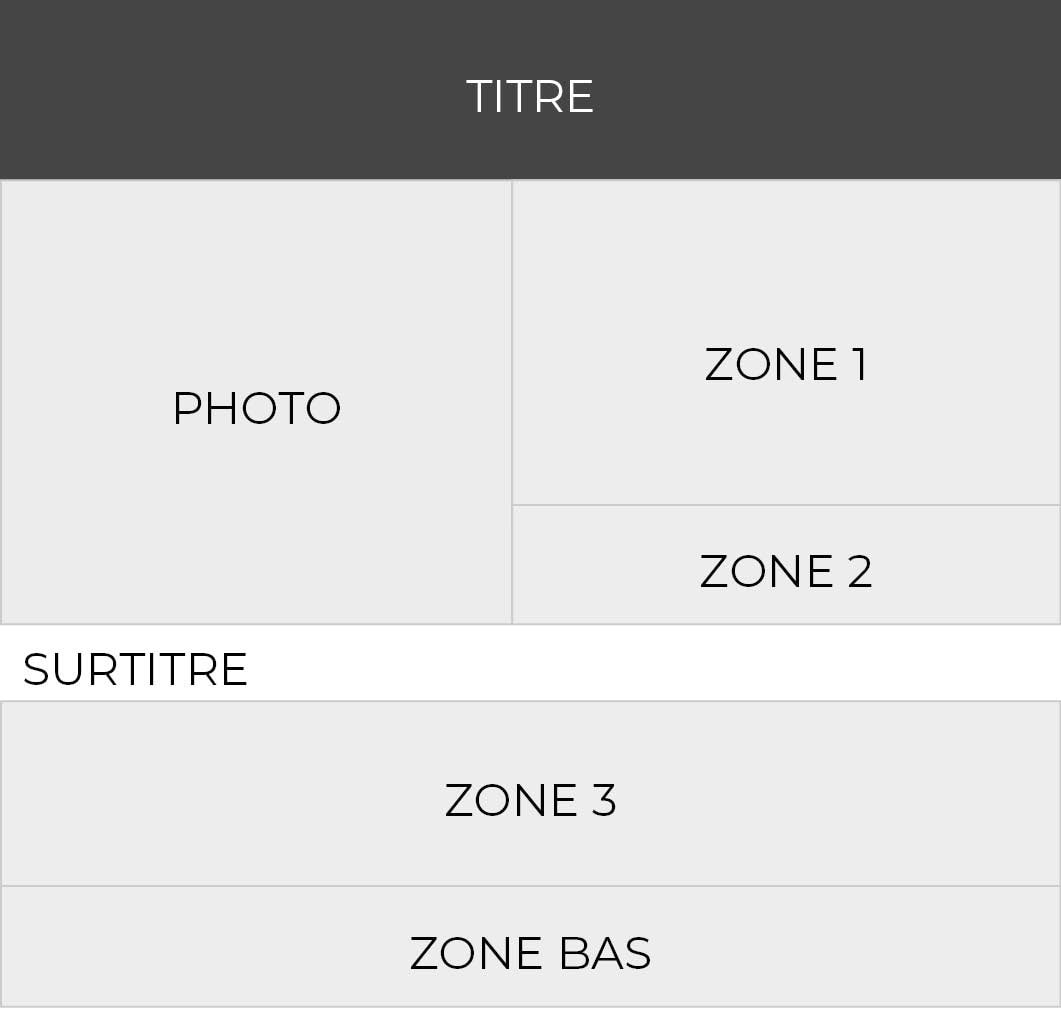Click the divider between PHOTO and ZONE 1
1061x1010 pixels.
(x=512, y=400)
